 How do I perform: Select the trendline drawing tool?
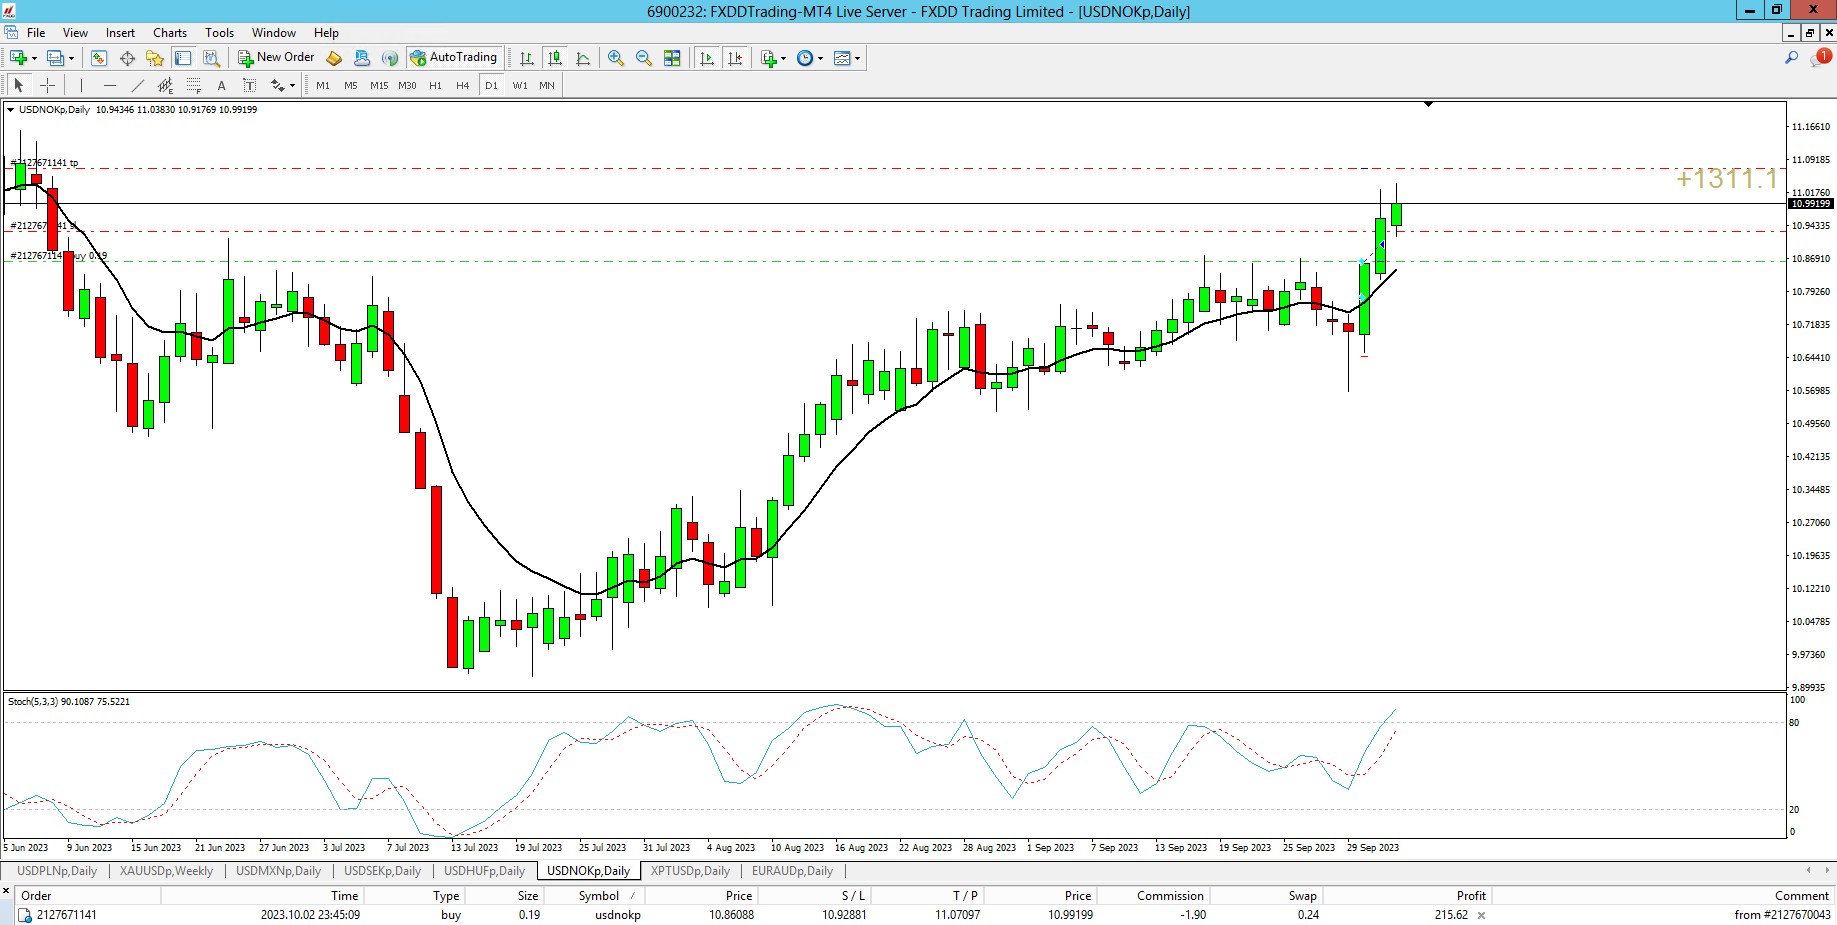click(x=138, y=85)
